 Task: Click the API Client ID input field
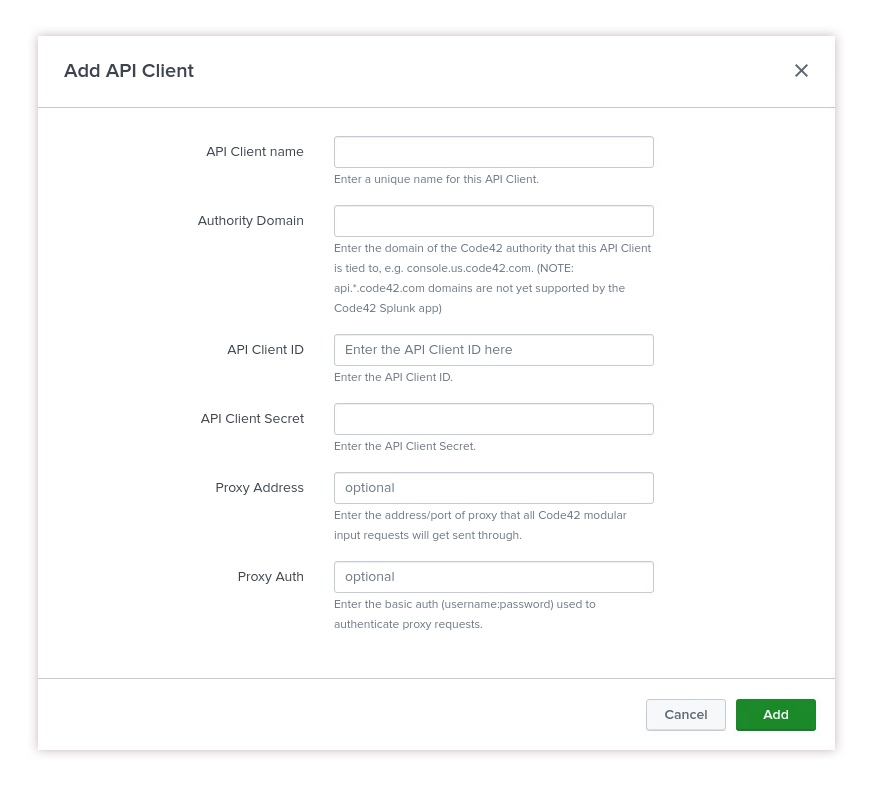click(494, 350)
